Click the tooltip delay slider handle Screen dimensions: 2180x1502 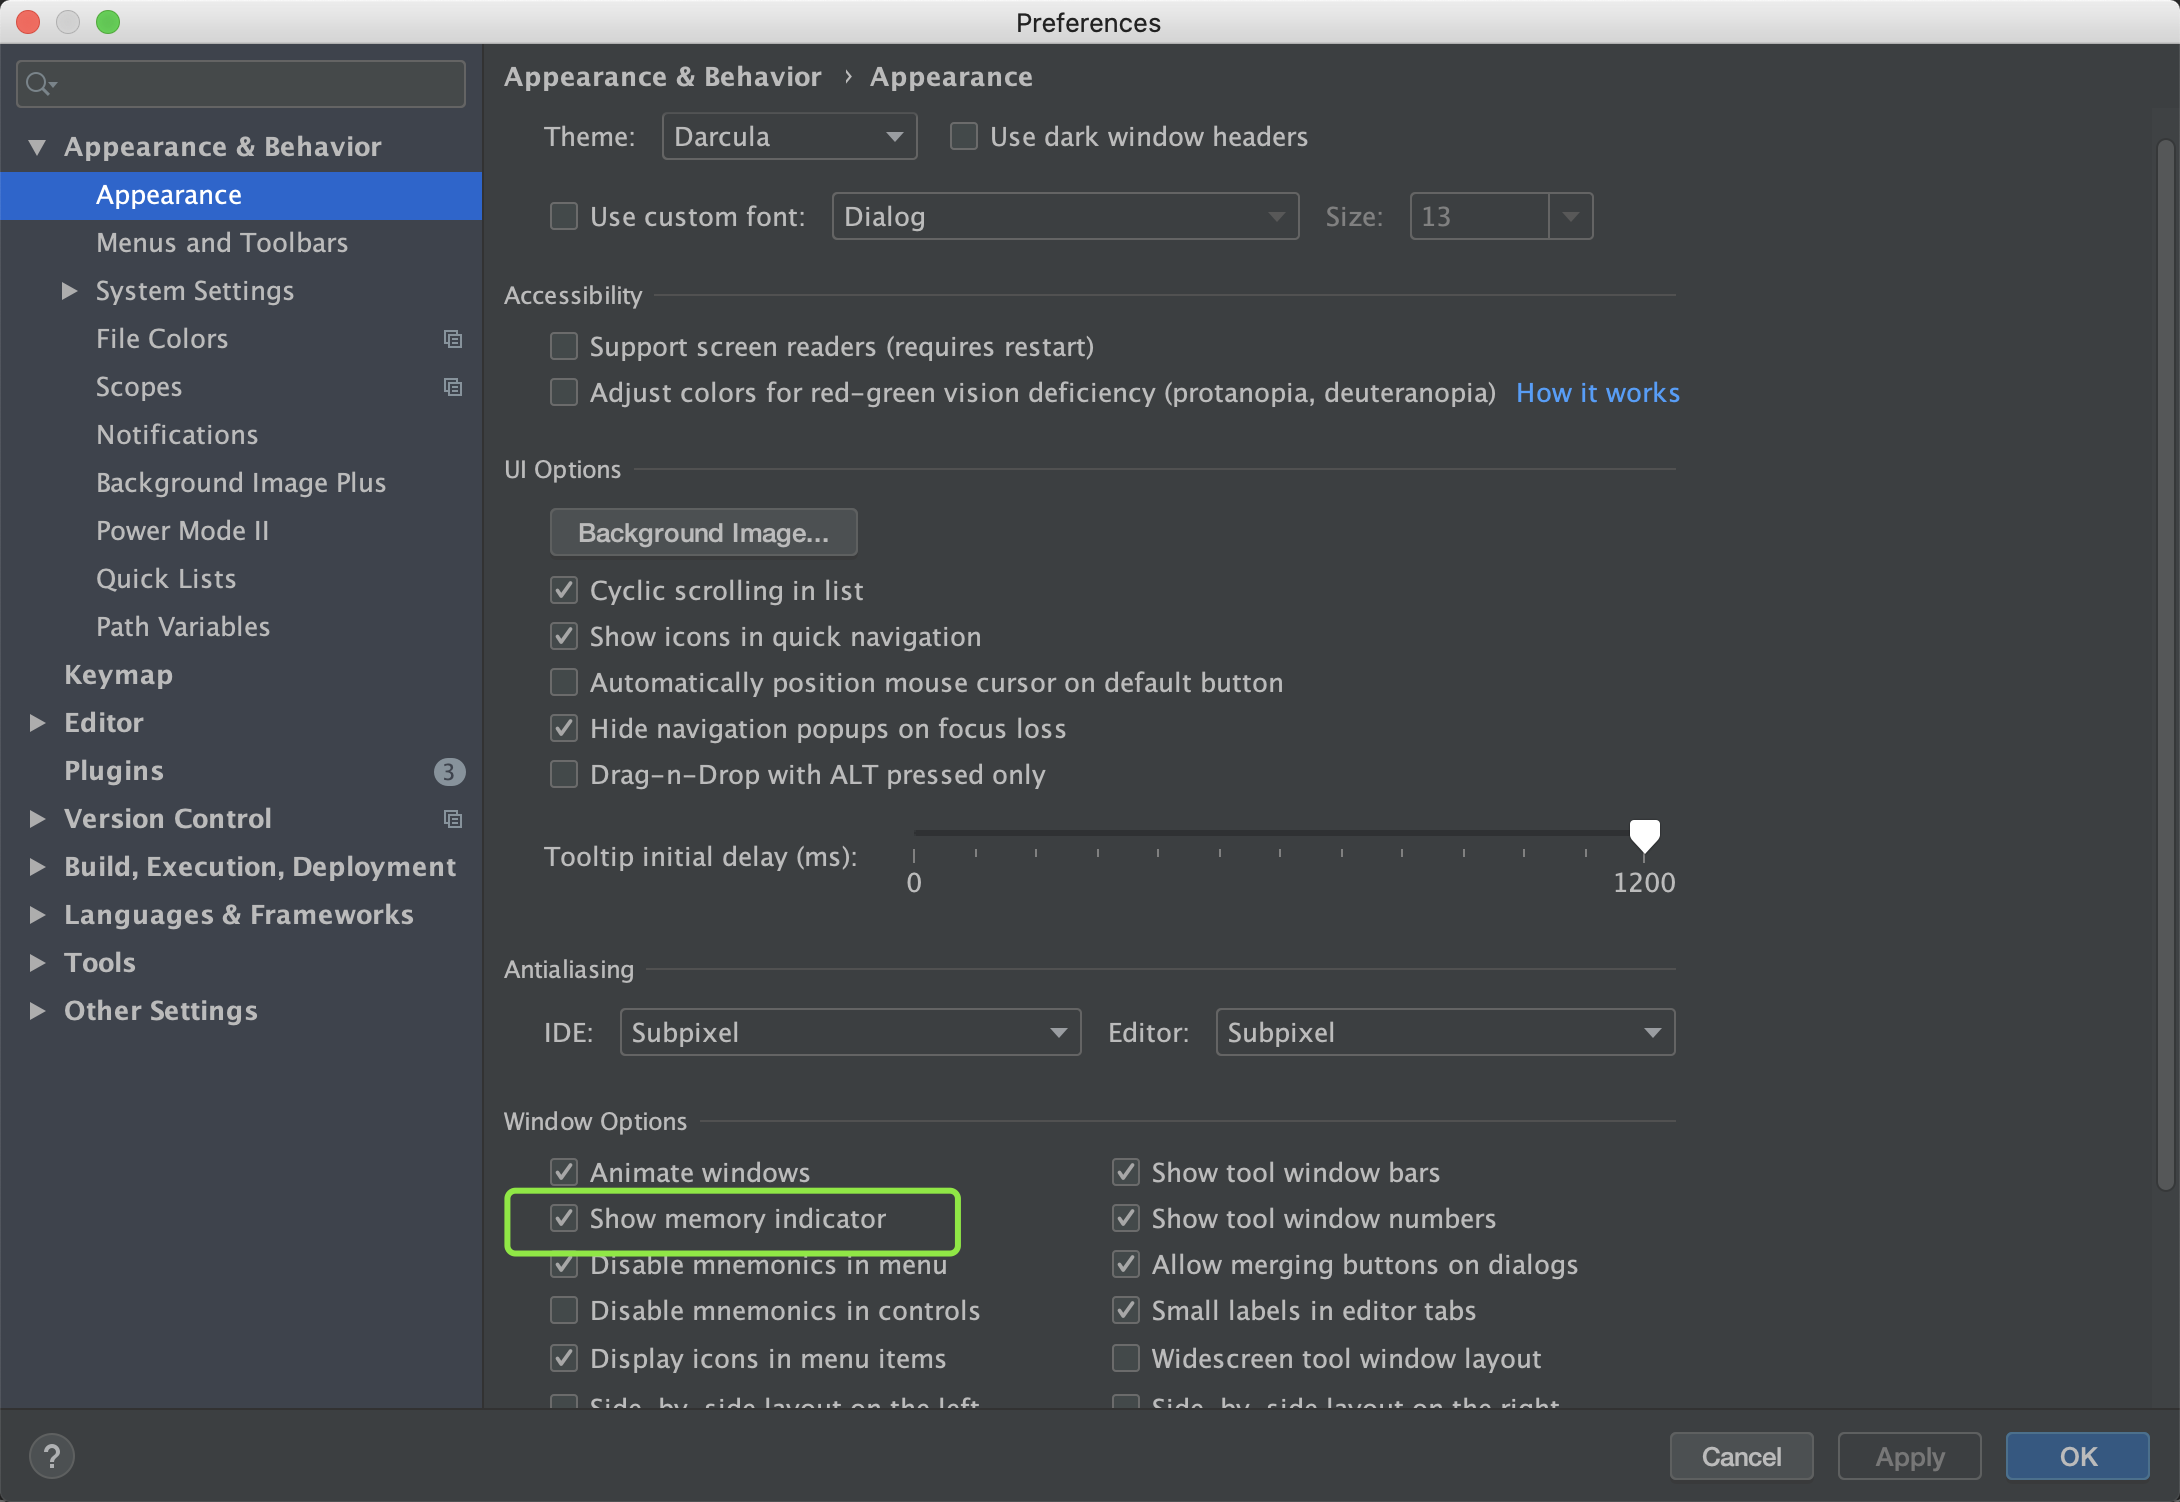point(1644,835)
